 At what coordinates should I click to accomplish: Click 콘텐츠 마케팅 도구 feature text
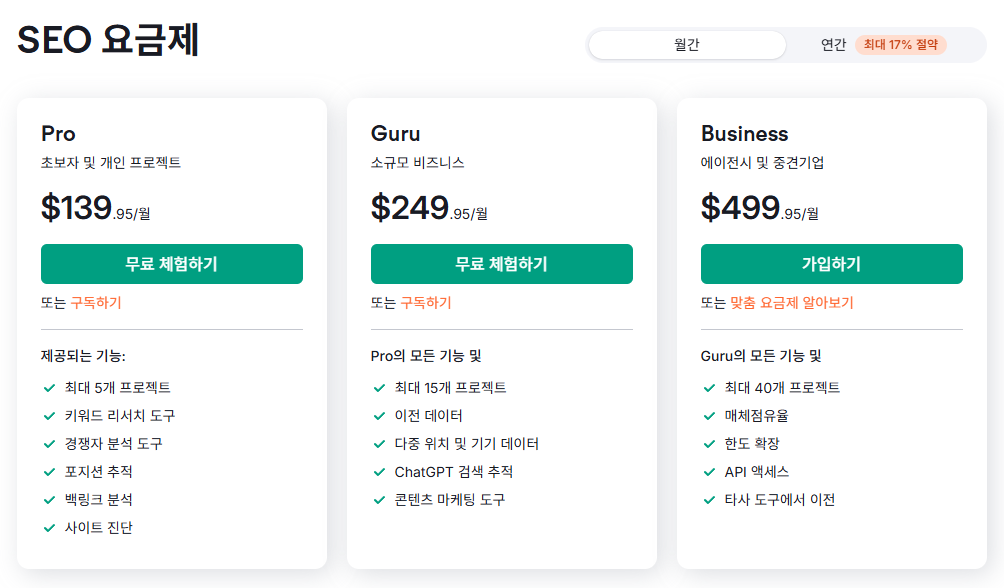449,500
